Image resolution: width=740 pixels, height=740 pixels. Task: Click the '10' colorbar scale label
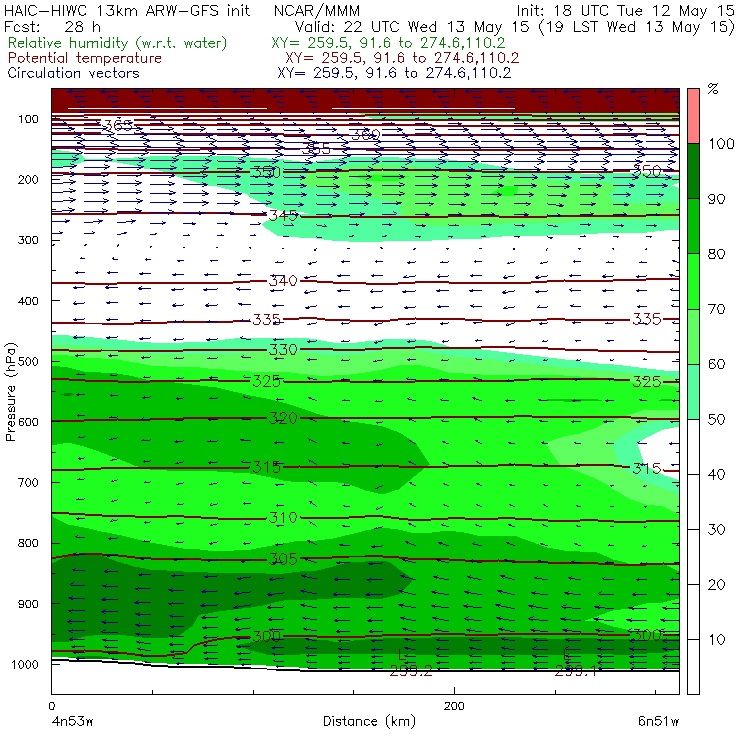[x=716, y=640]
